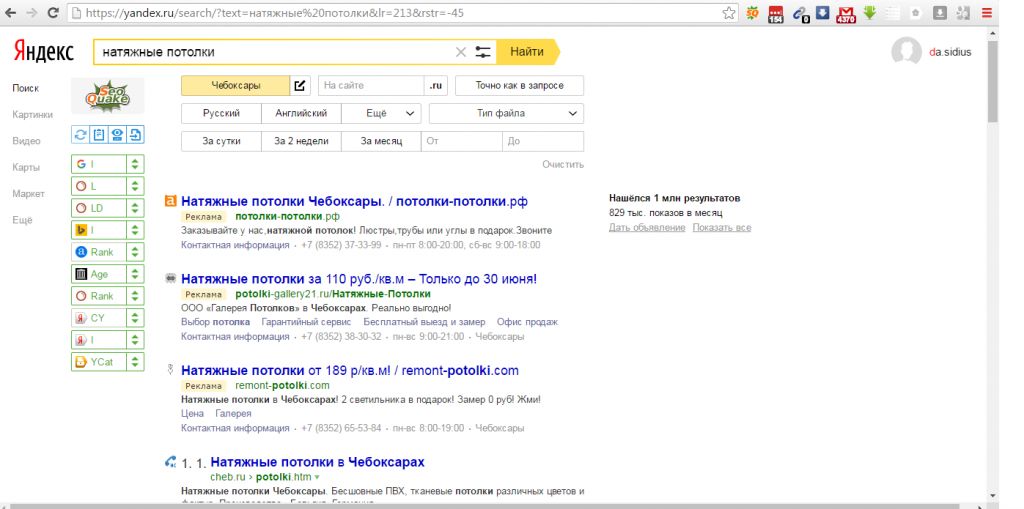This screenshot has width=1024, height=509.
Task: Click the SeoQuake extension icon in toolbar
Action: click(x=753, y=14)
